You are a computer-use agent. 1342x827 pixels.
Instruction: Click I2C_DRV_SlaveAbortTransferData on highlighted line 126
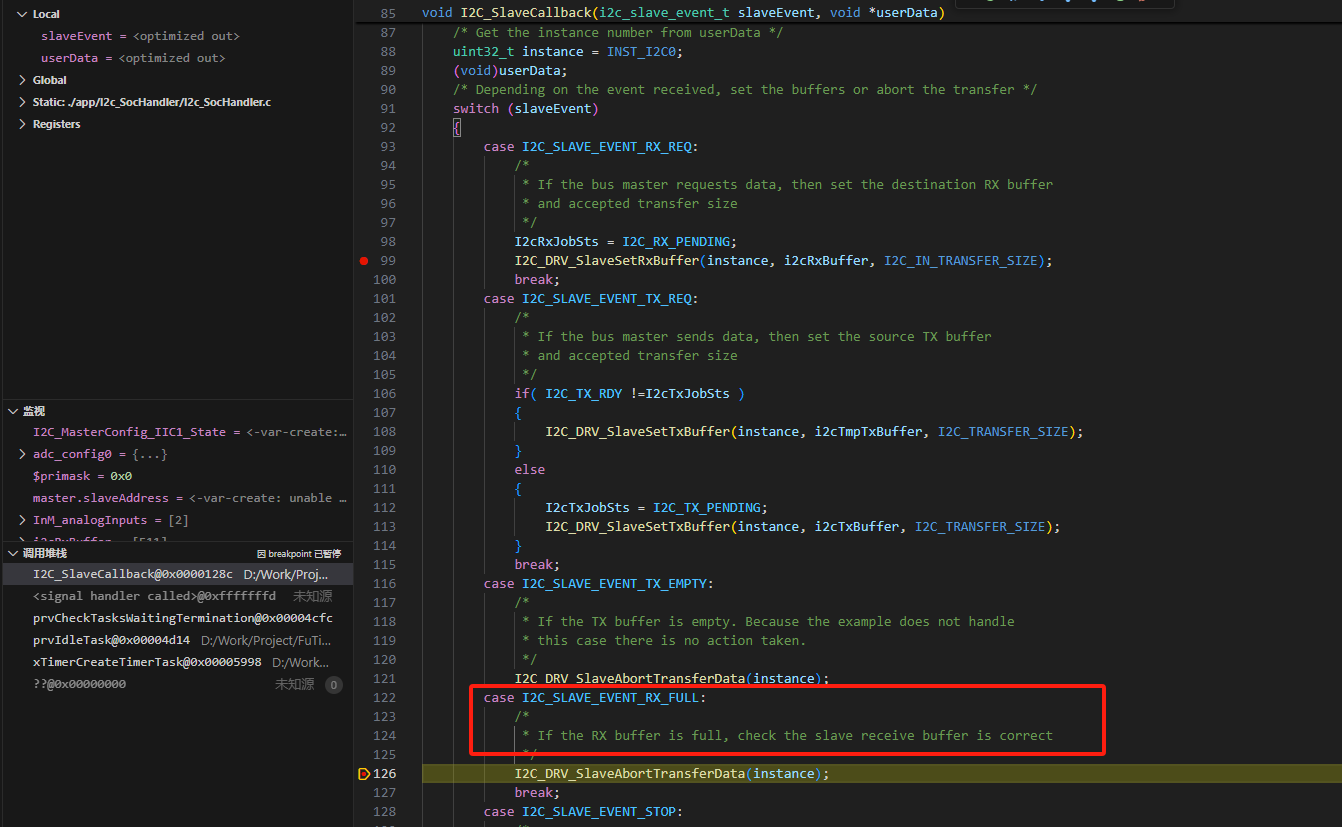[630, 773]
